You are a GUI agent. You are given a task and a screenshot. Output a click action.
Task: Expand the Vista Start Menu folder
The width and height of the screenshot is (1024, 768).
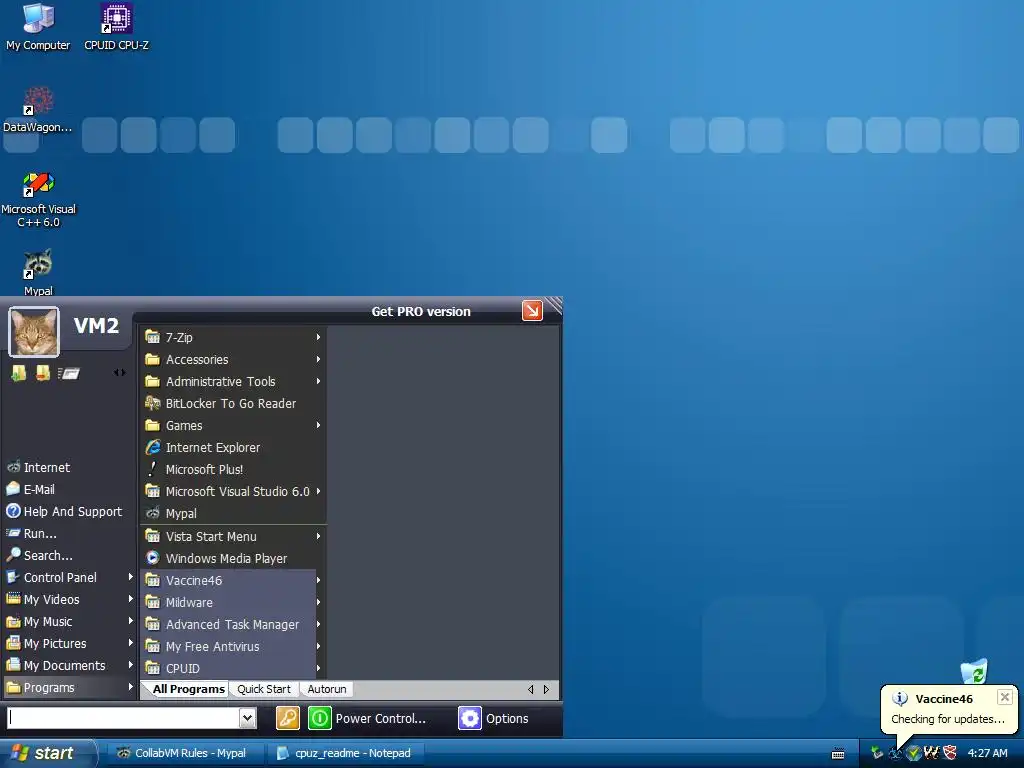click(x=234, y=536)
